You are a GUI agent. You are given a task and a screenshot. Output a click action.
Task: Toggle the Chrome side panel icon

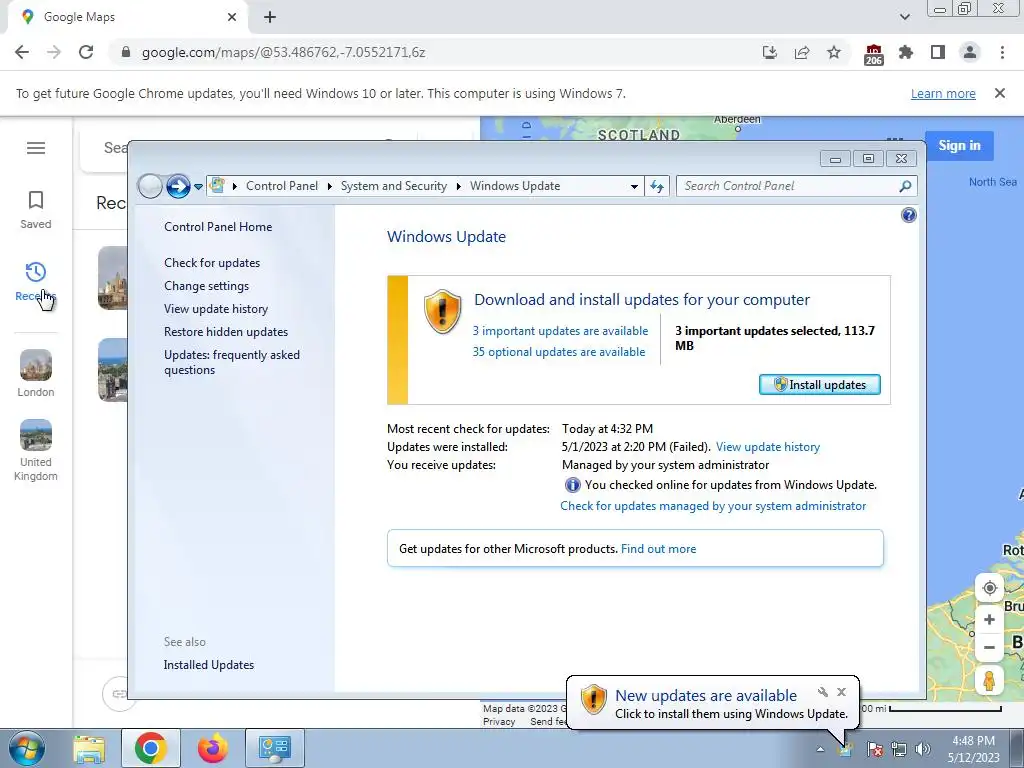point(938,52)
